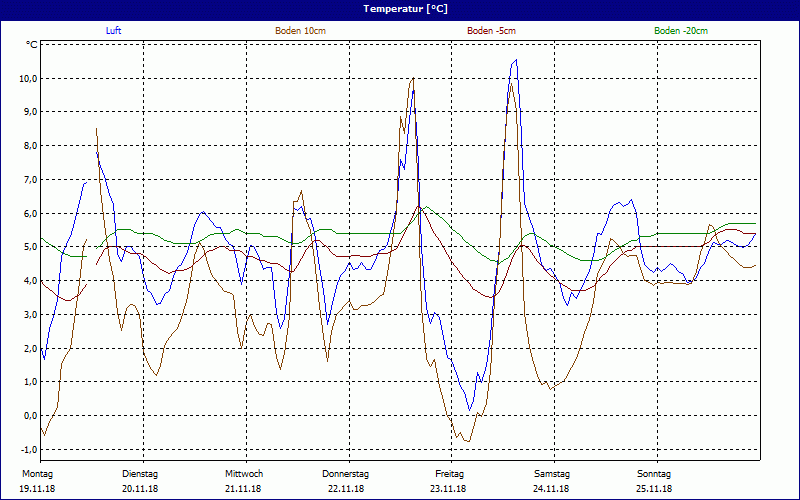Image resolution: width=800 pixels, height=500 pixels.
Task: Click the 0,0 y-axis tick label
Action: coord(29,415)
